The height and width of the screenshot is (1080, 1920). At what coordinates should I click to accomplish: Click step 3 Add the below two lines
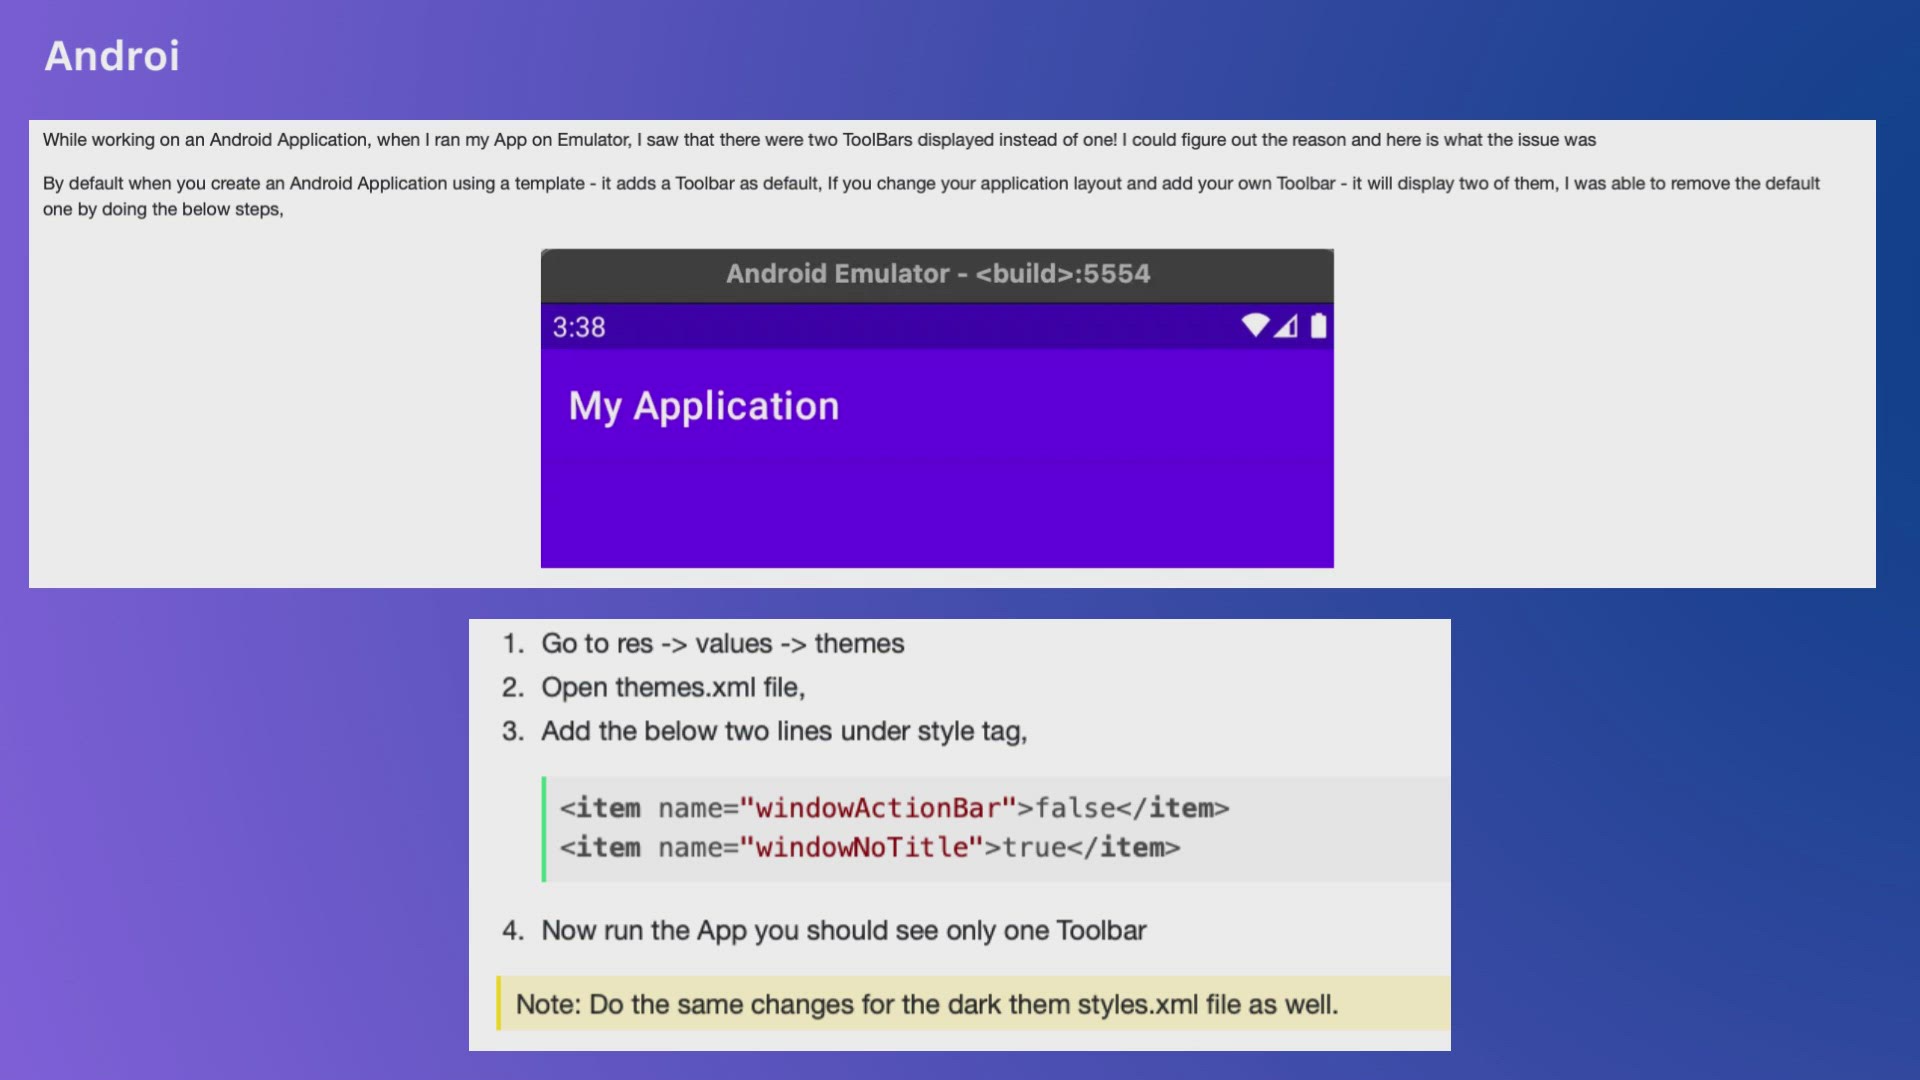(783, 732)
